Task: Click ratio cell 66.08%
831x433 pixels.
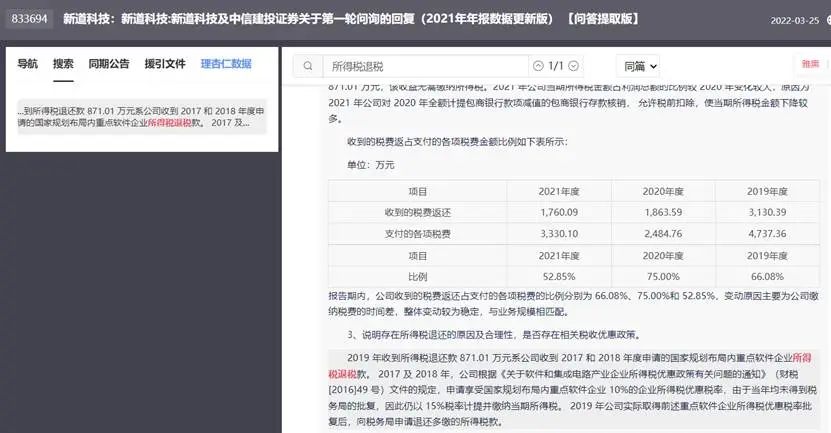Action: (x=767, y=277)
